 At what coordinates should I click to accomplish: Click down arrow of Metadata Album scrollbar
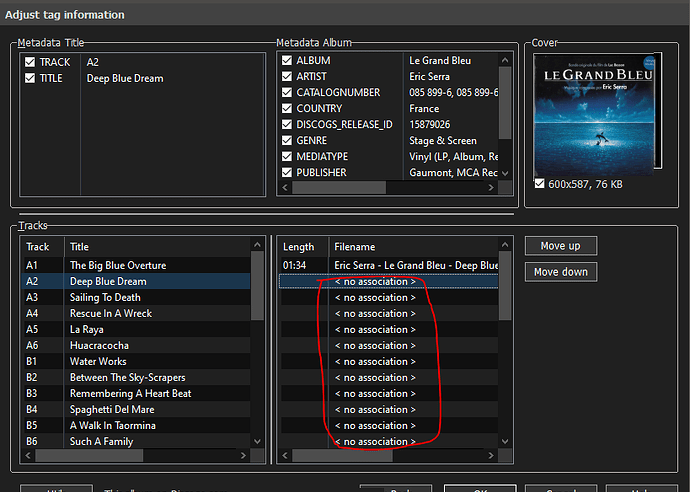point(505,173)
